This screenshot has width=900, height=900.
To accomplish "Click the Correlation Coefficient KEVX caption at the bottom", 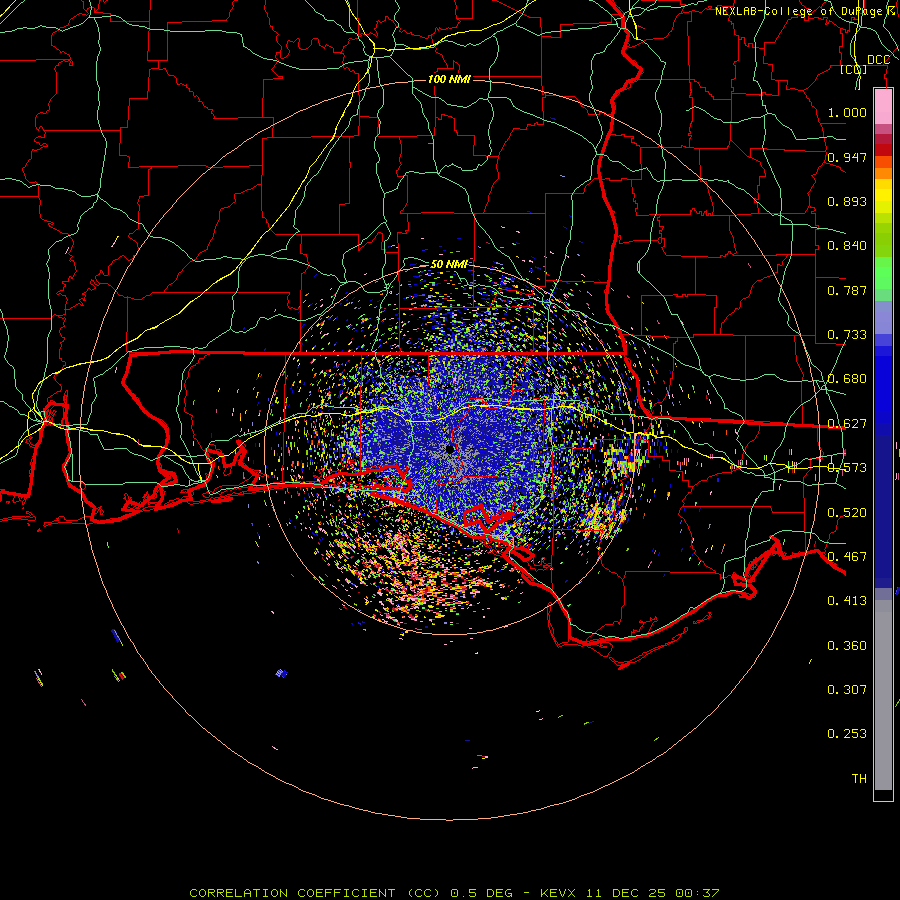I will tap(454, 893).
